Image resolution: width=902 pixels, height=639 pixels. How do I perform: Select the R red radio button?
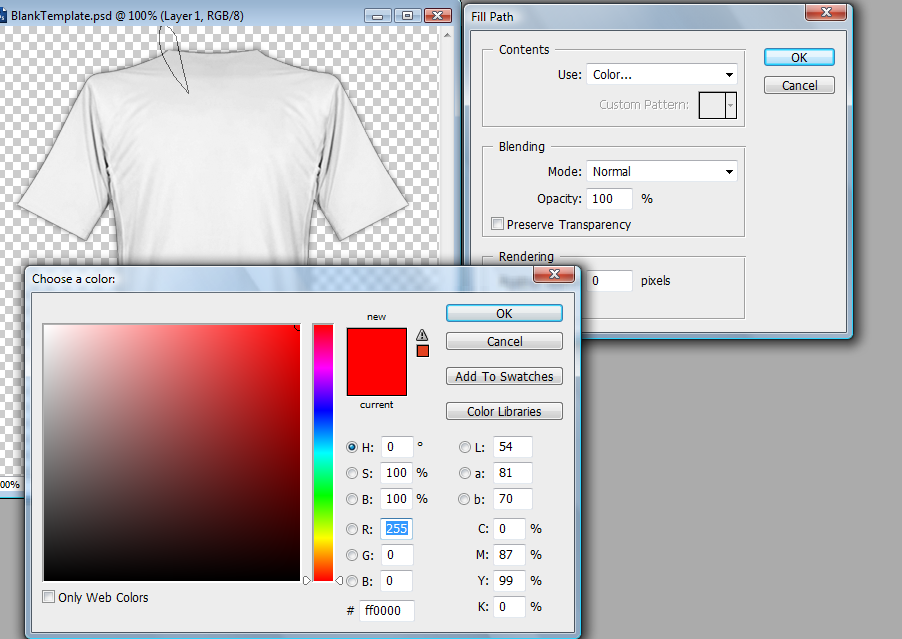tap(352, 529)
